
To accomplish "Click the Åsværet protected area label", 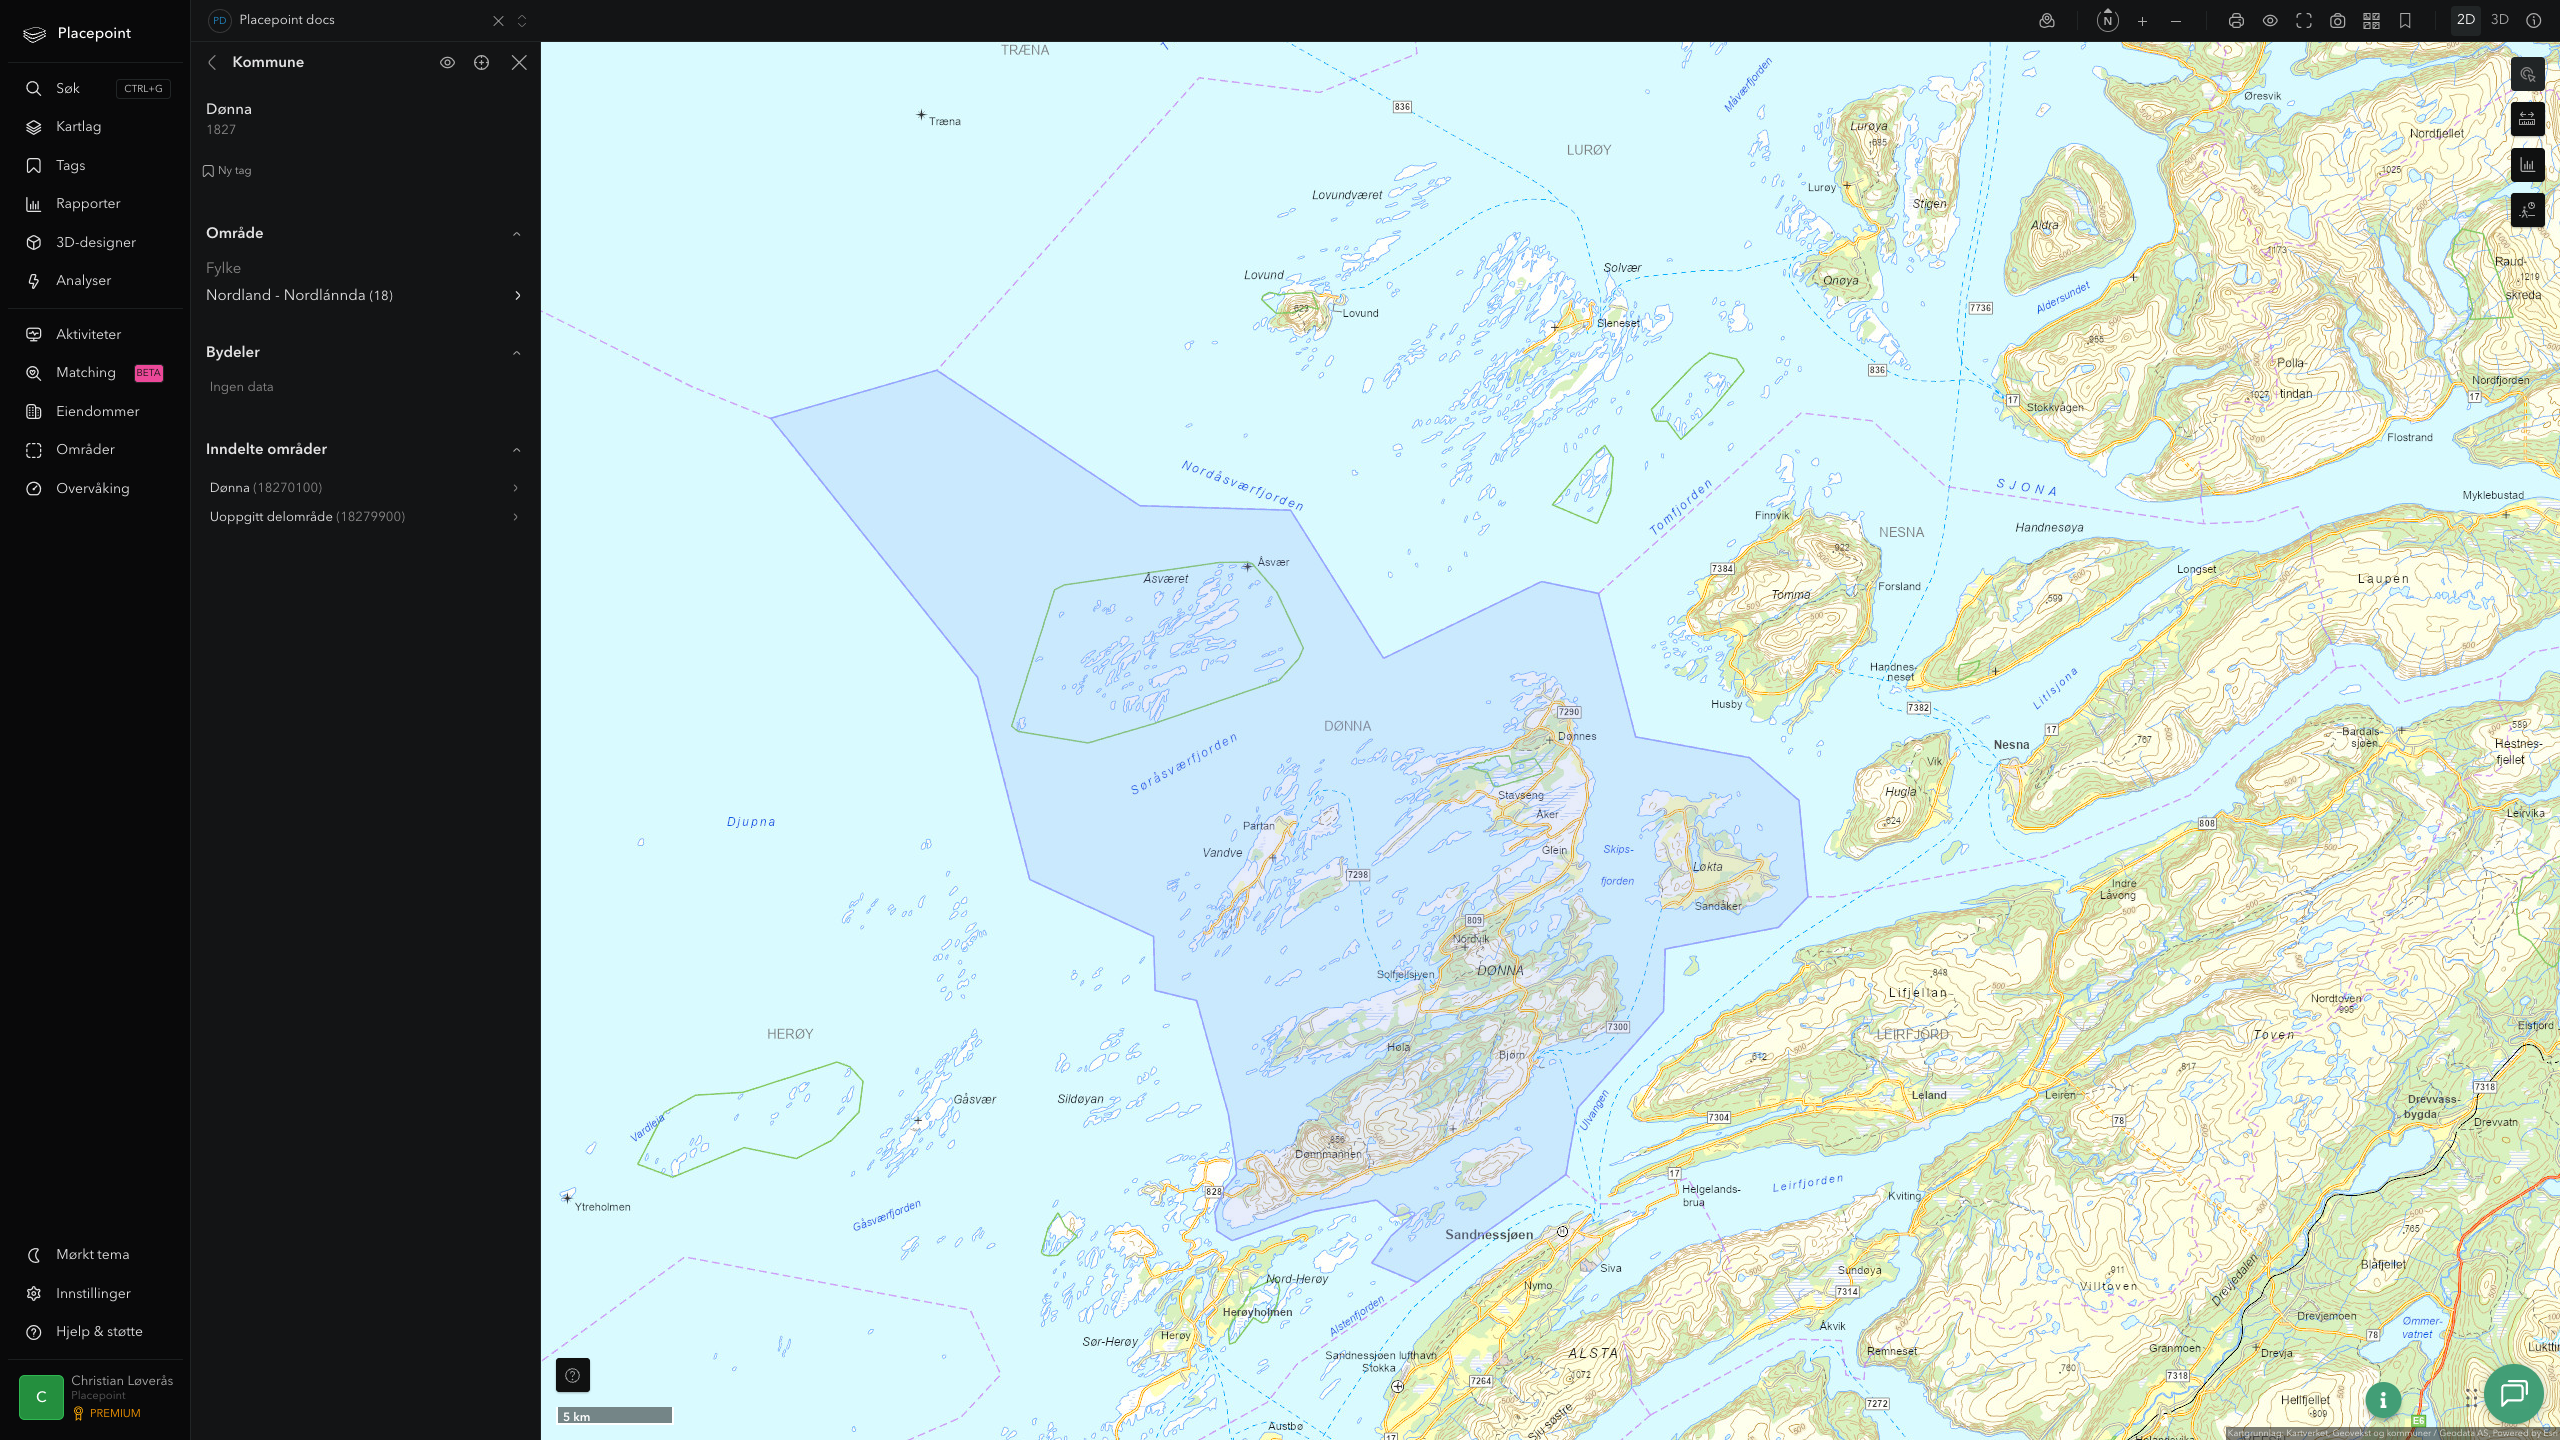I will point(1165,579).
